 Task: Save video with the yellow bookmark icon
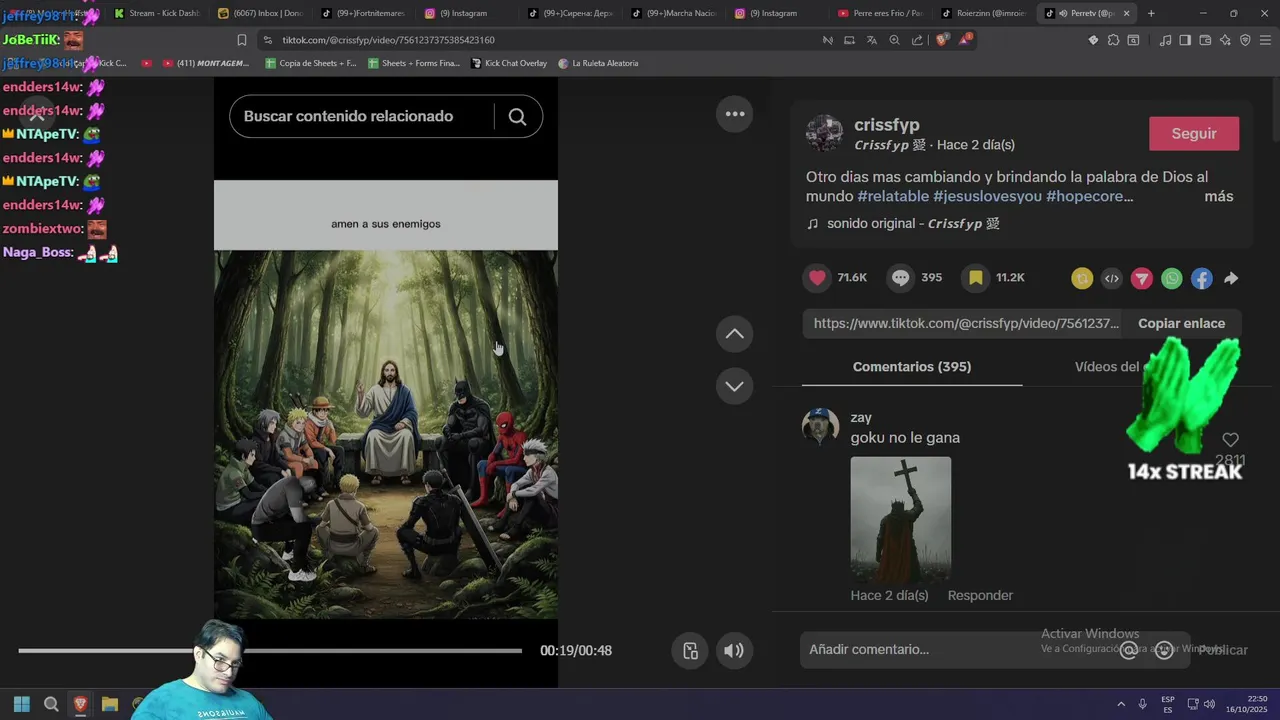pos(975,278)
